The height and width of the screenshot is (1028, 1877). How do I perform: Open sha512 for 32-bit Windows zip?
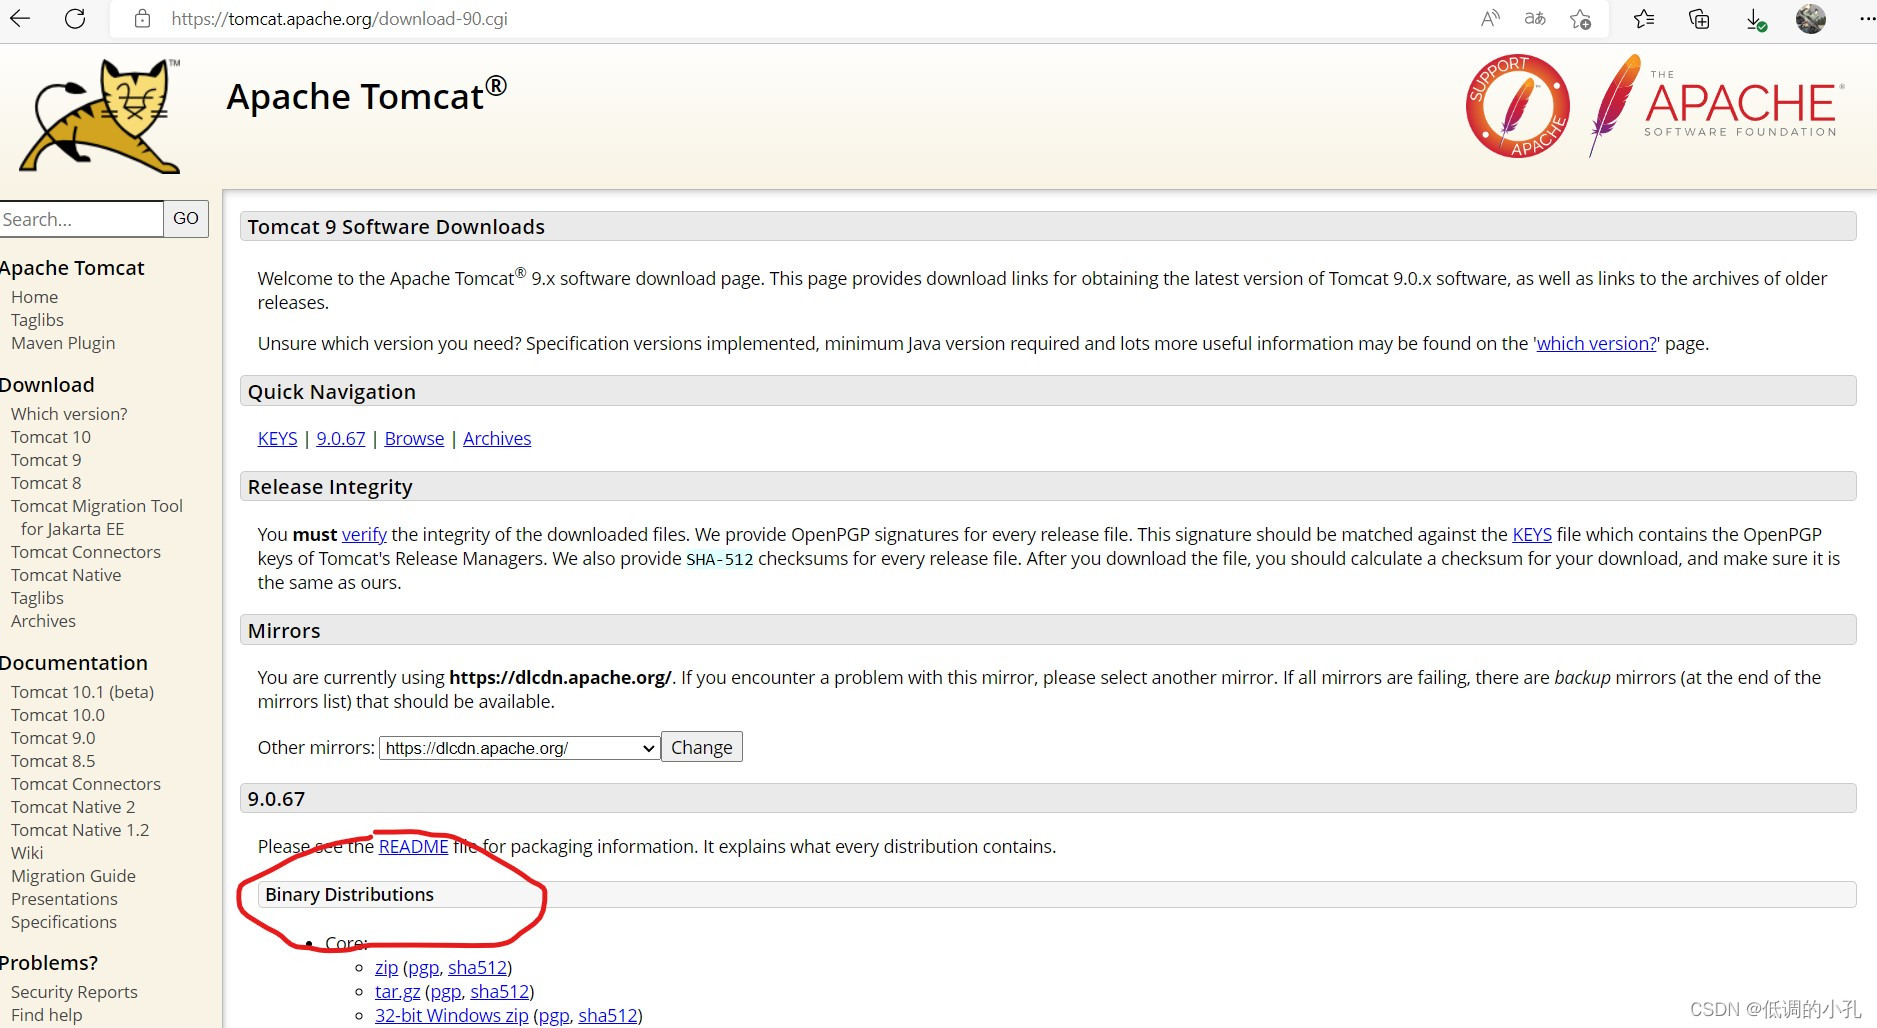pyautogui.click(x=607, y=1015)
